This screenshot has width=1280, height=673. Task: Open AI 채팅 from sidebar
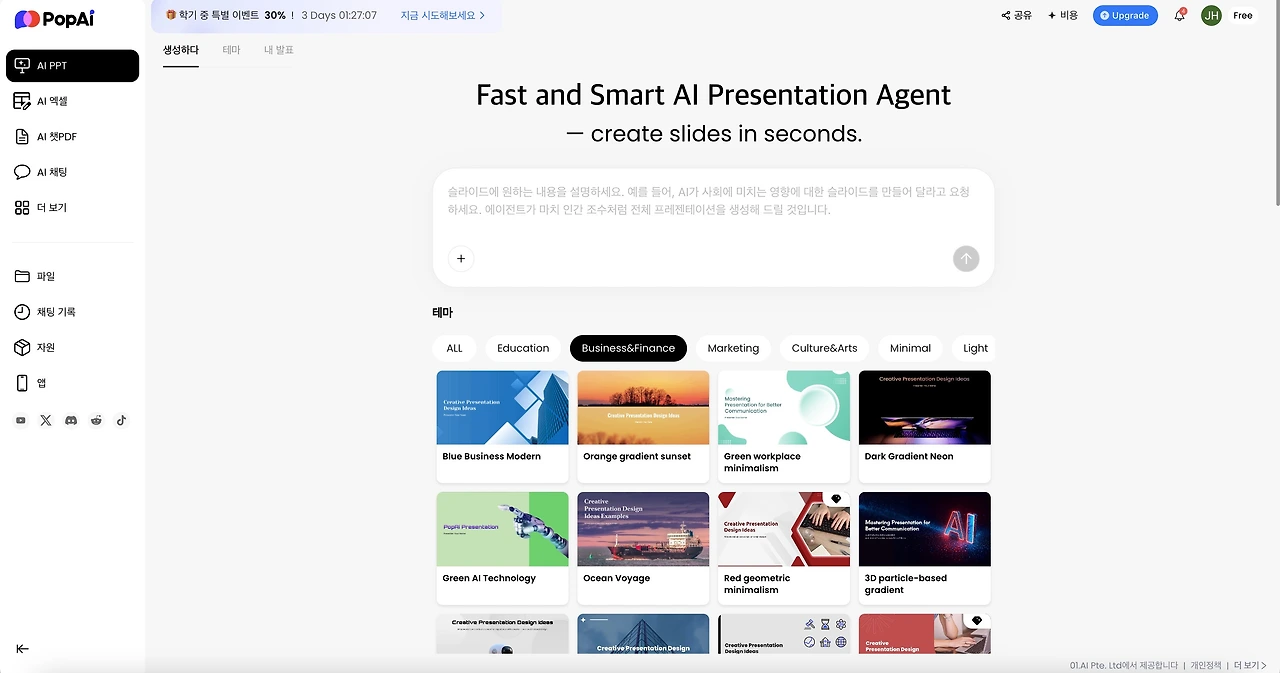point(72,172)
